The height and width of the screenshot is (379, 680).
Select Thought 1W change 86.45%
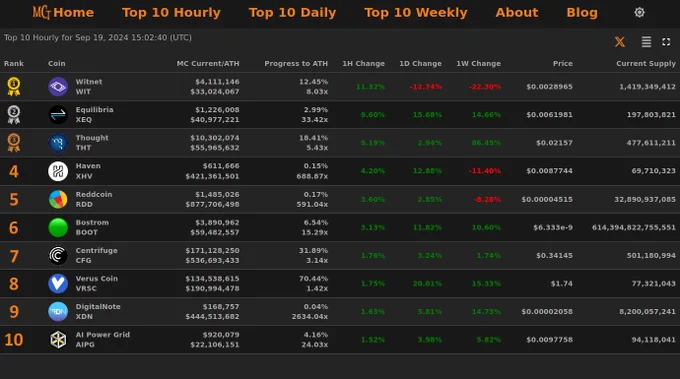pyautogui.click(x=486, y=143)
